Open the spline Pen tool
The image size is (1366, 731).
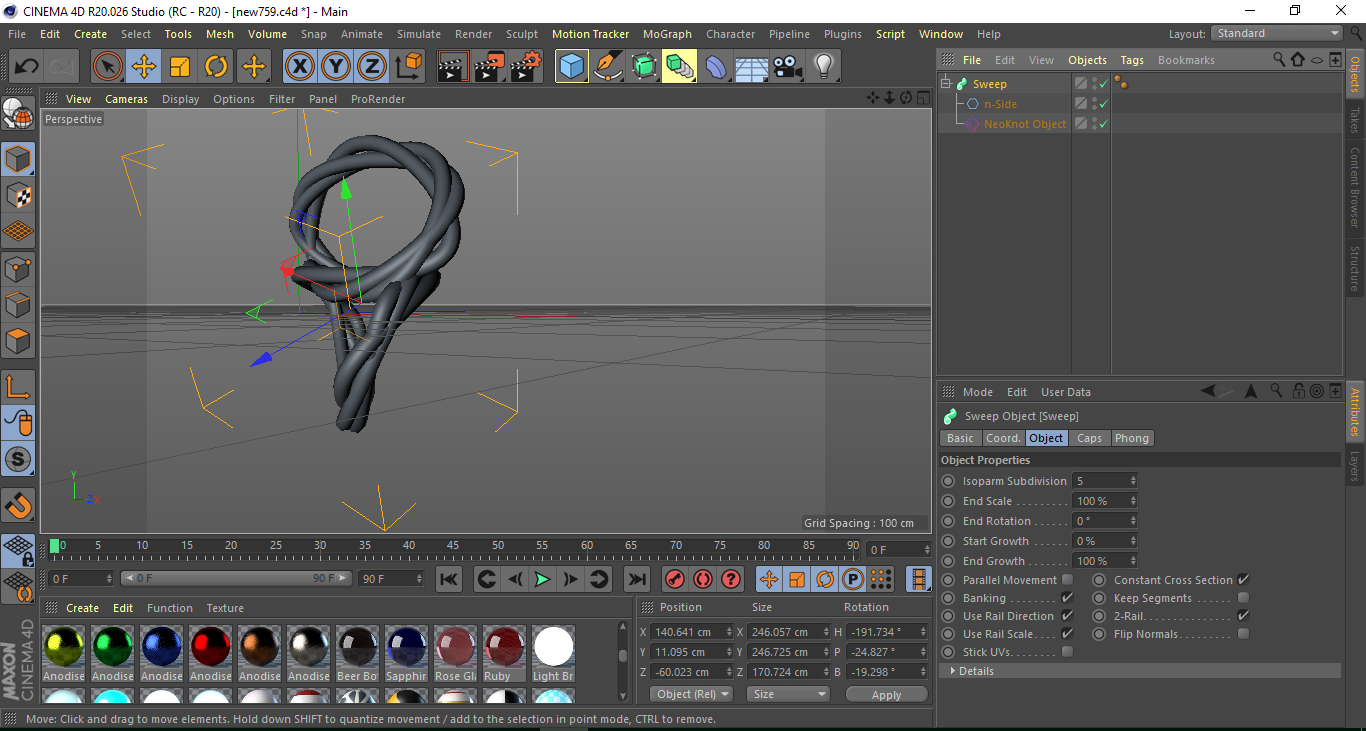pos(608,67)
